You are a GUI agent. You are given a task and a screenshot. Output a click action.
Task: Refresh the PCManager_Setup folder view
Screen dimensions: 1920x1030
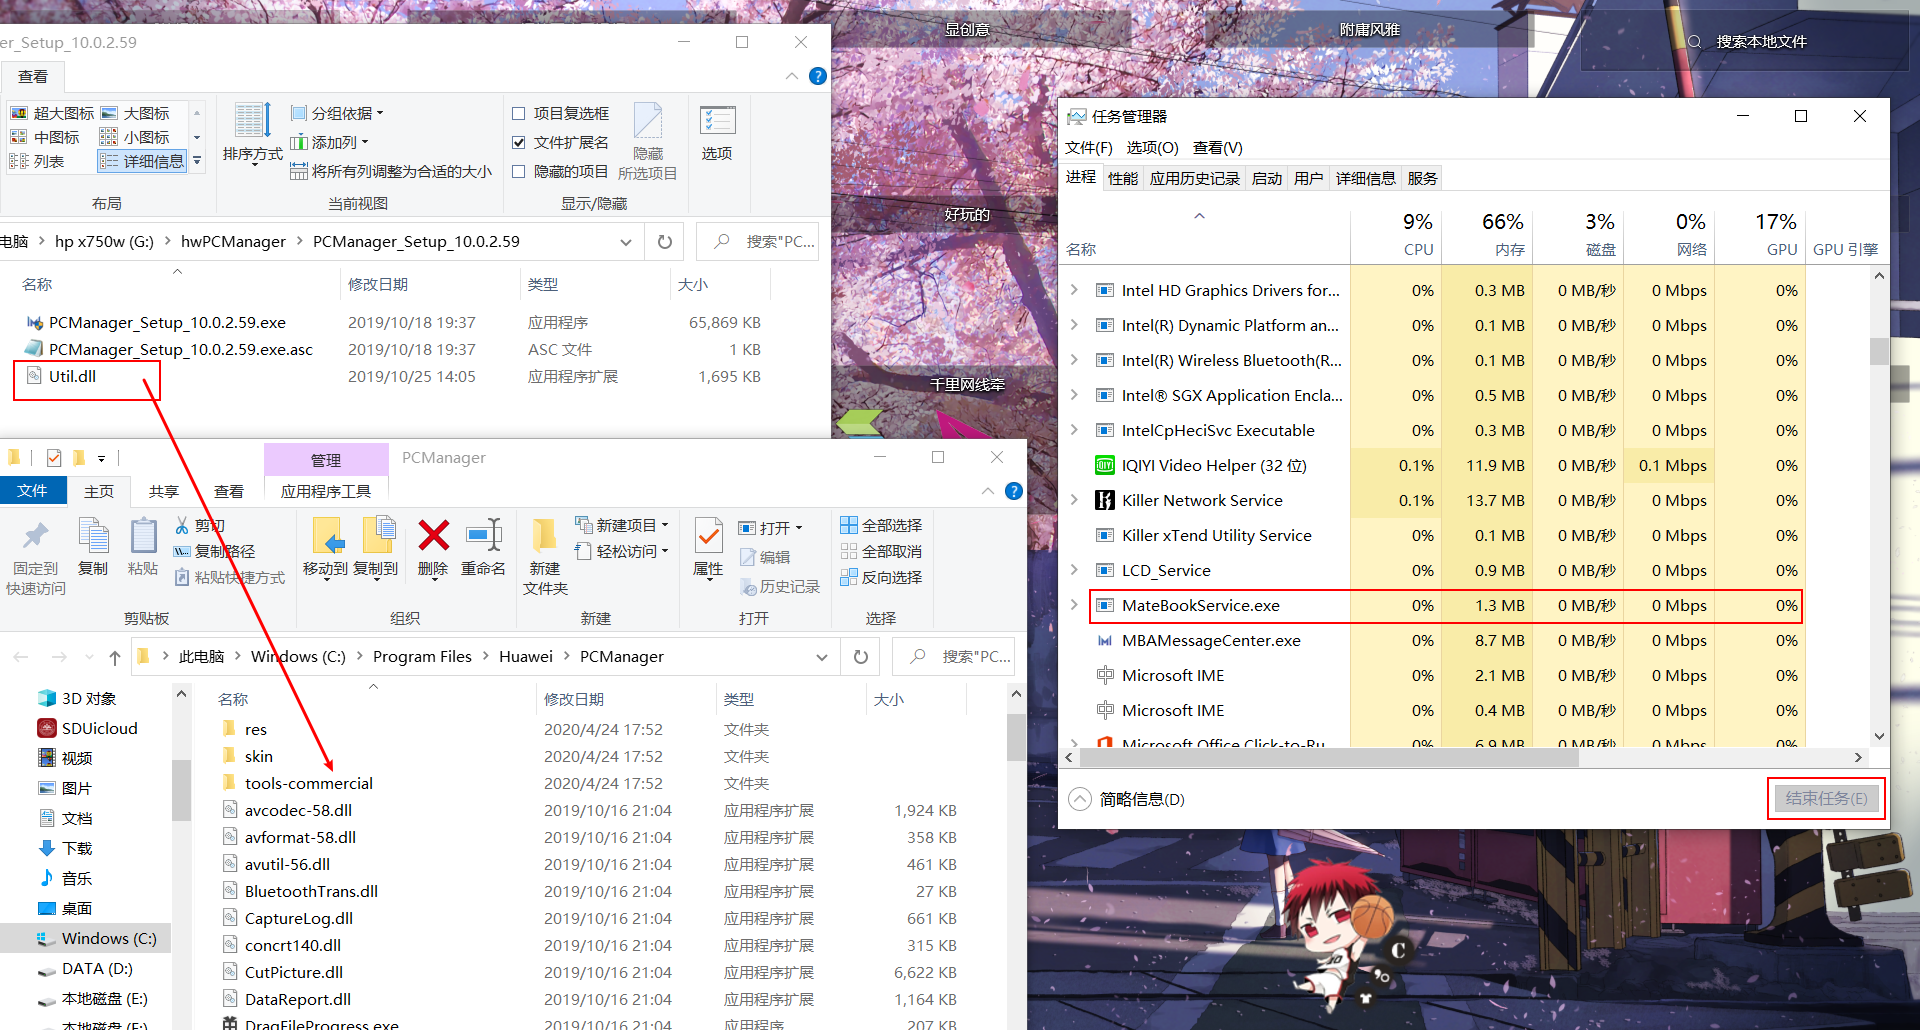pyautogui.click(x=665, y=242)
